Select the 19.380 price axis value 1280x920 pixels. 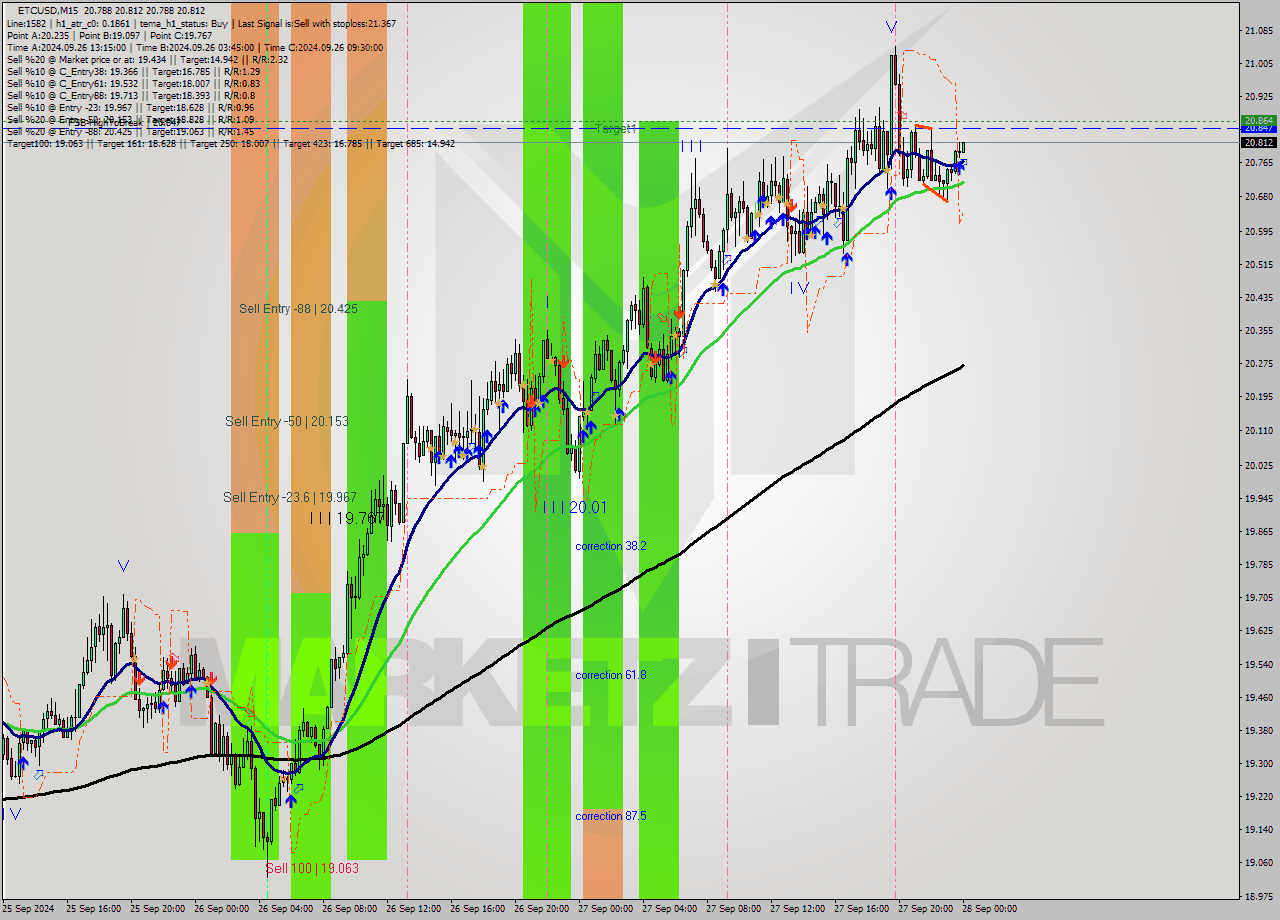click(x=1258, y=730)
